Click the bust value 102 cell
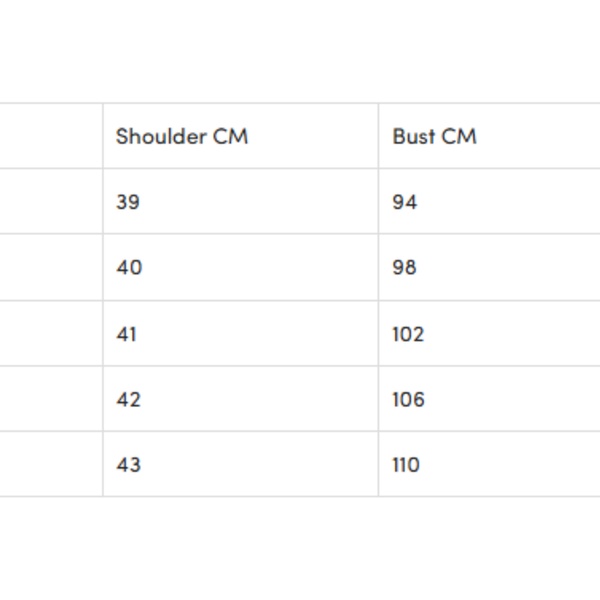Image resolution: width=600 pixels, height=600 pixels. click(x=408, y=334)
